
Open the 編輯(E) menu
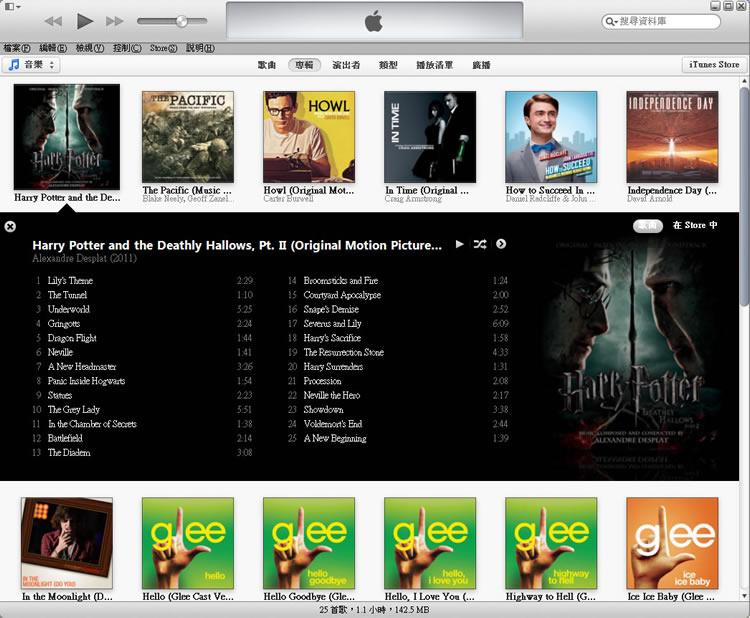53,48
